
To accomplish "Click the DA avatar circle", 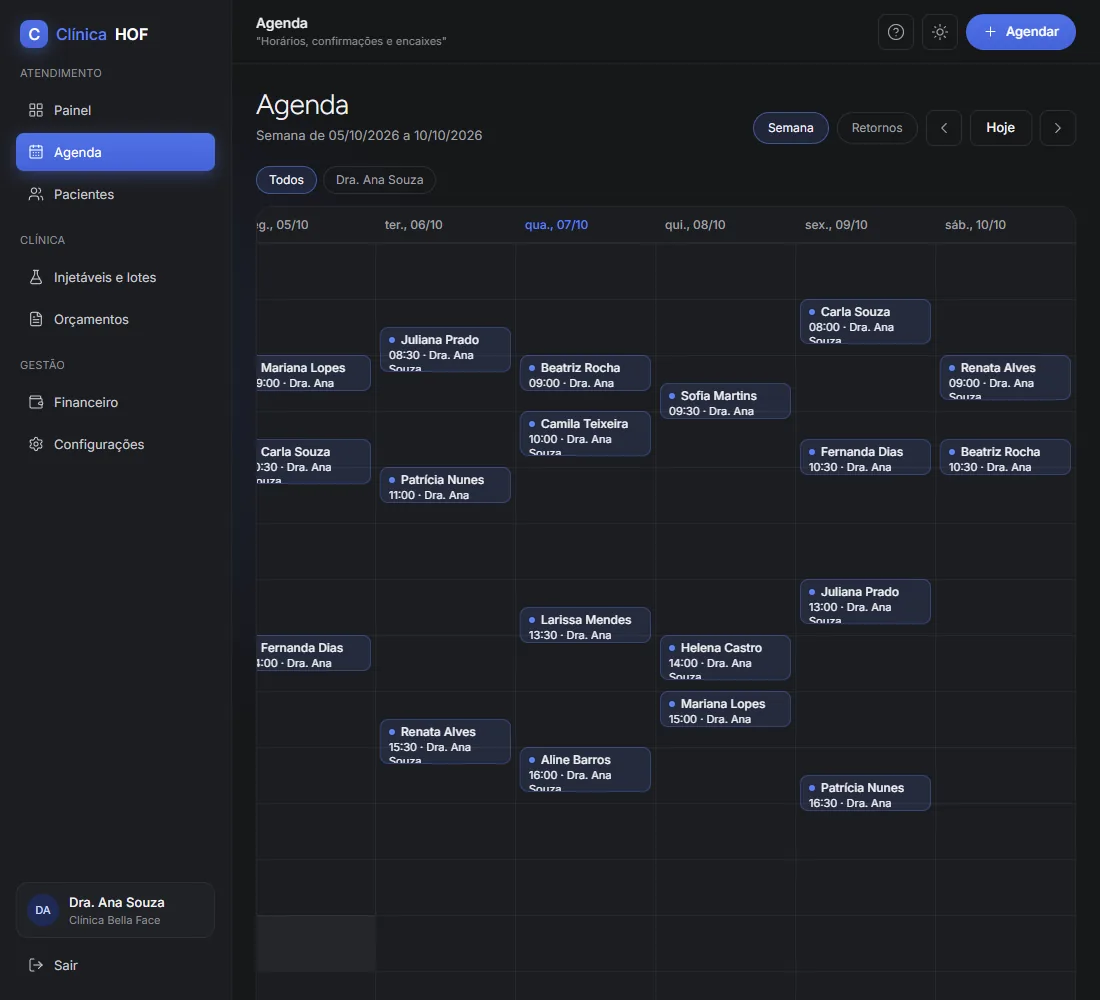I will (x=43, y=910).
